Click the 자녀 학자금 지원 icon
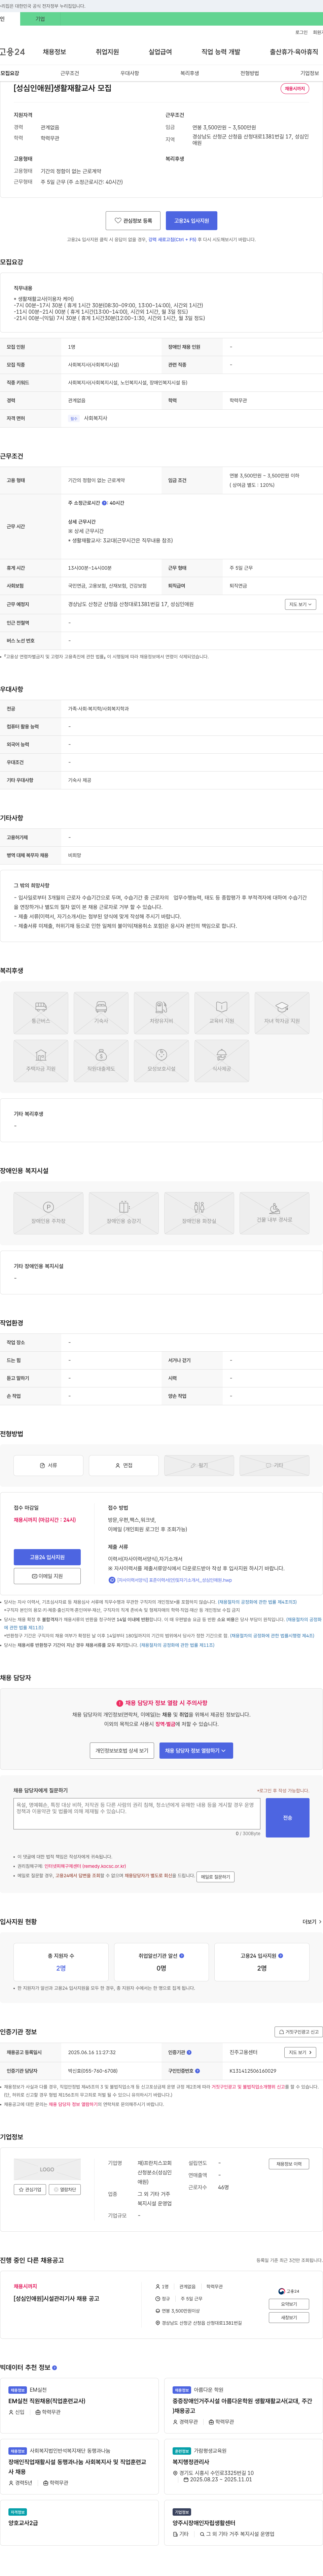 click(x=282, y=1013)
